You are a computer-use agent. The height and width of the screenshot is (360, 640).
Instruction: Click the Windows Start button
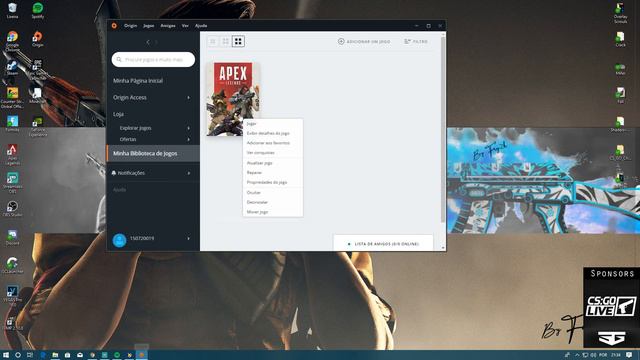6,355
